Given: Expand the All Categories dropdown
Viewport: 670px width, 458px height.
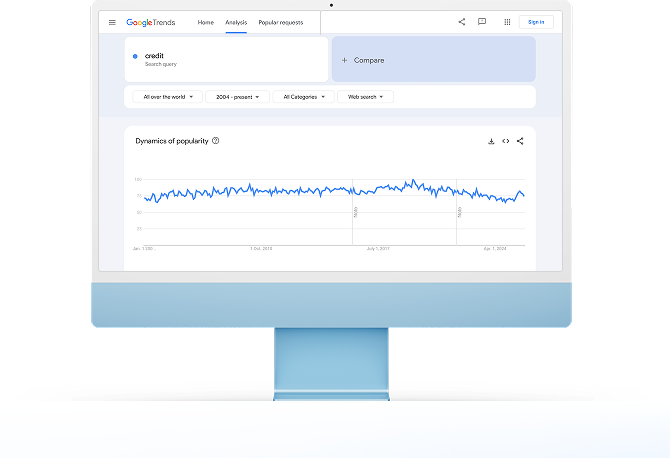Looking at the screenshot, I should tap(303, 97).
